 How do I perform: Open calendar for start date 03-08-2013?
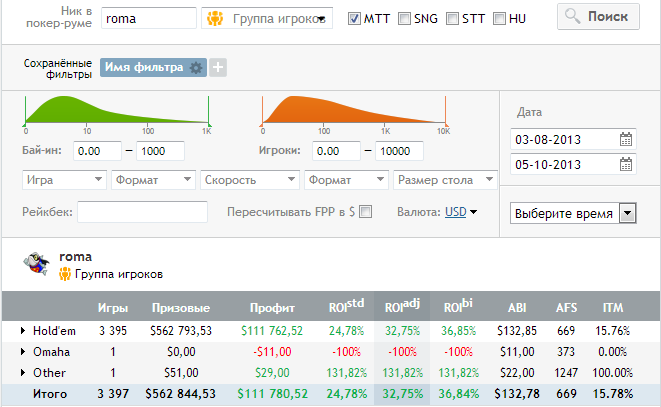pos(626,139)
